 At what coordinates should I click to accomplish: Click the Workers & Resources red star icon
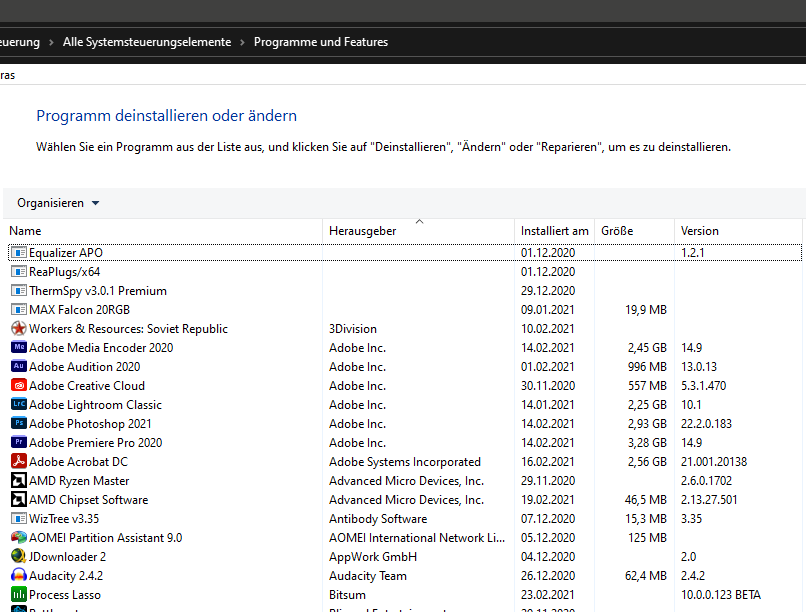(19, 328)
